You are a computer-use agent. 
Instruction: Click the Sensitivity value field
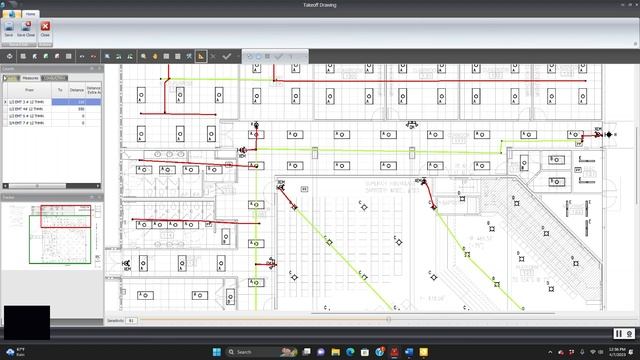coord(131,320)
